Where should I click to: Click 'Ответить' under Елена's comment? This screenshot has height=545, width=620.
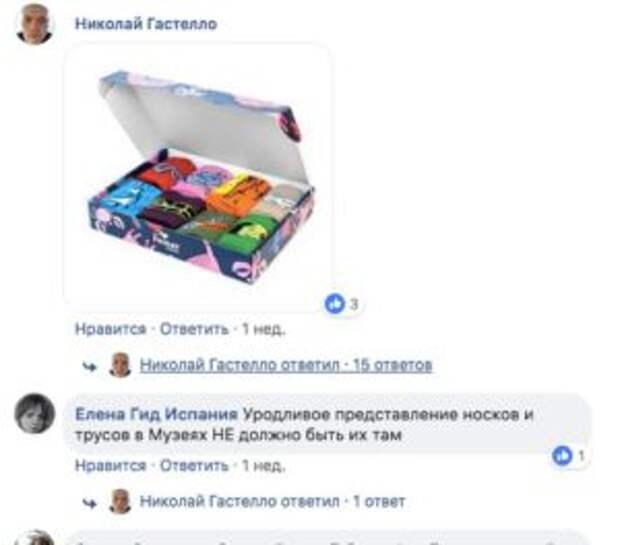194,466
